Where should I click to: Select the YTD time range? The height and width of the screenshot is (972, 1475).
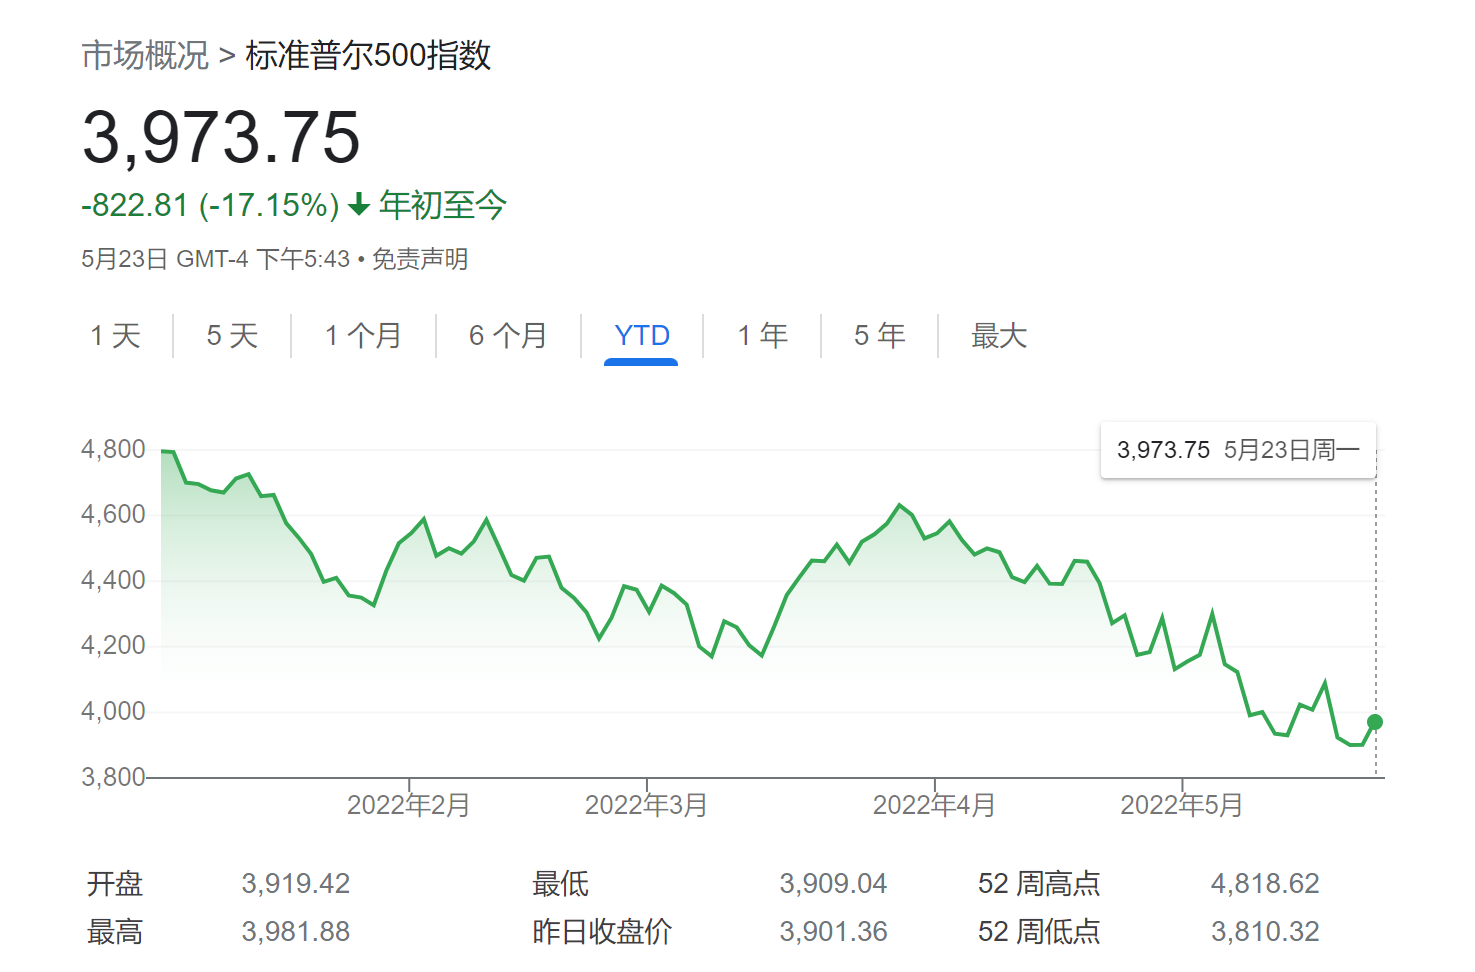click(640, 336)
